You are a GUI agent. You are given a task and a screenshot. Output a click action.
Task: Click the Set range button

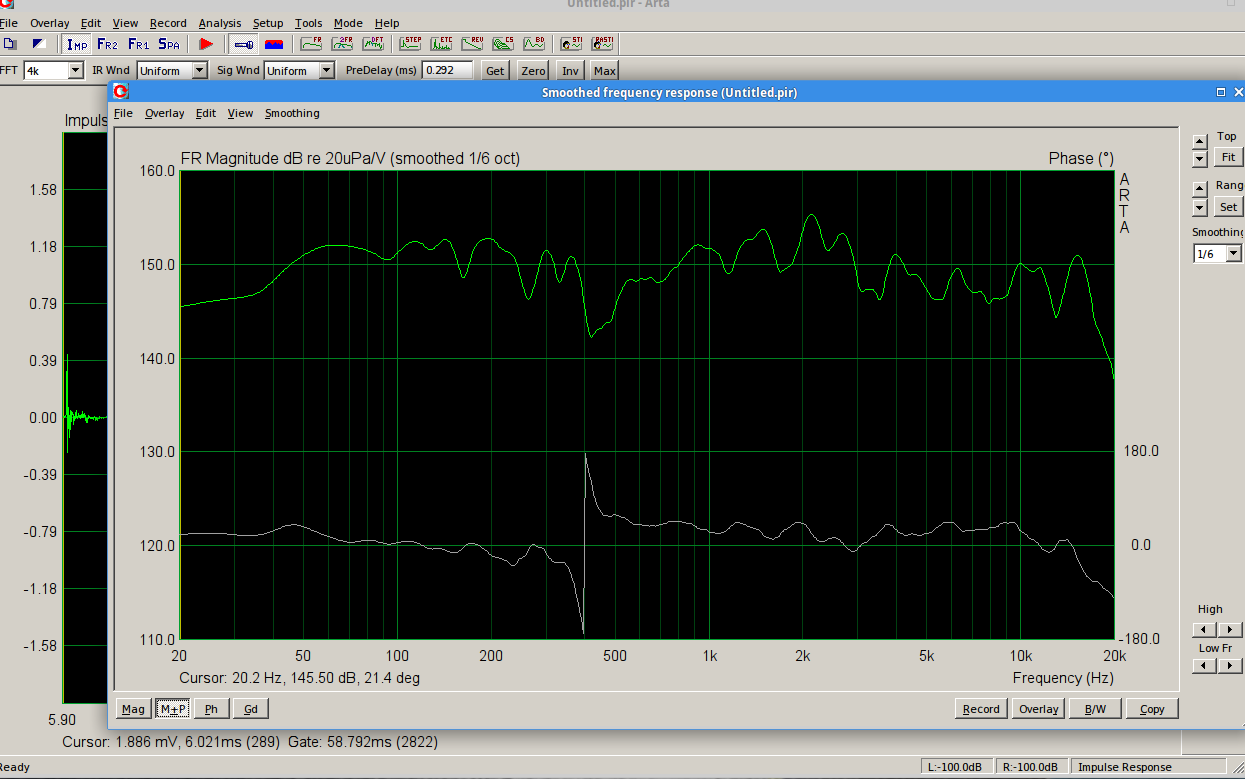click(x=1229, y=207)
